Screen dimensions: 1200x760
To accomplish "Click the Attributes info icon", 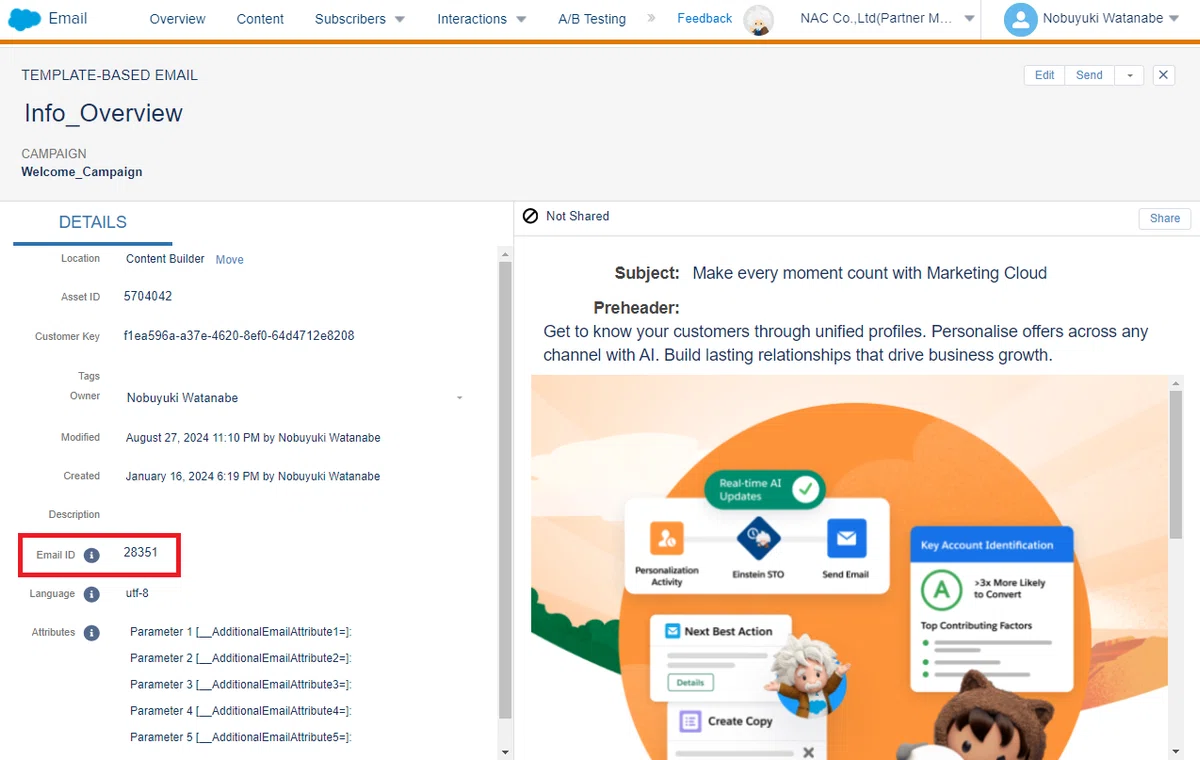I will 92,633.
